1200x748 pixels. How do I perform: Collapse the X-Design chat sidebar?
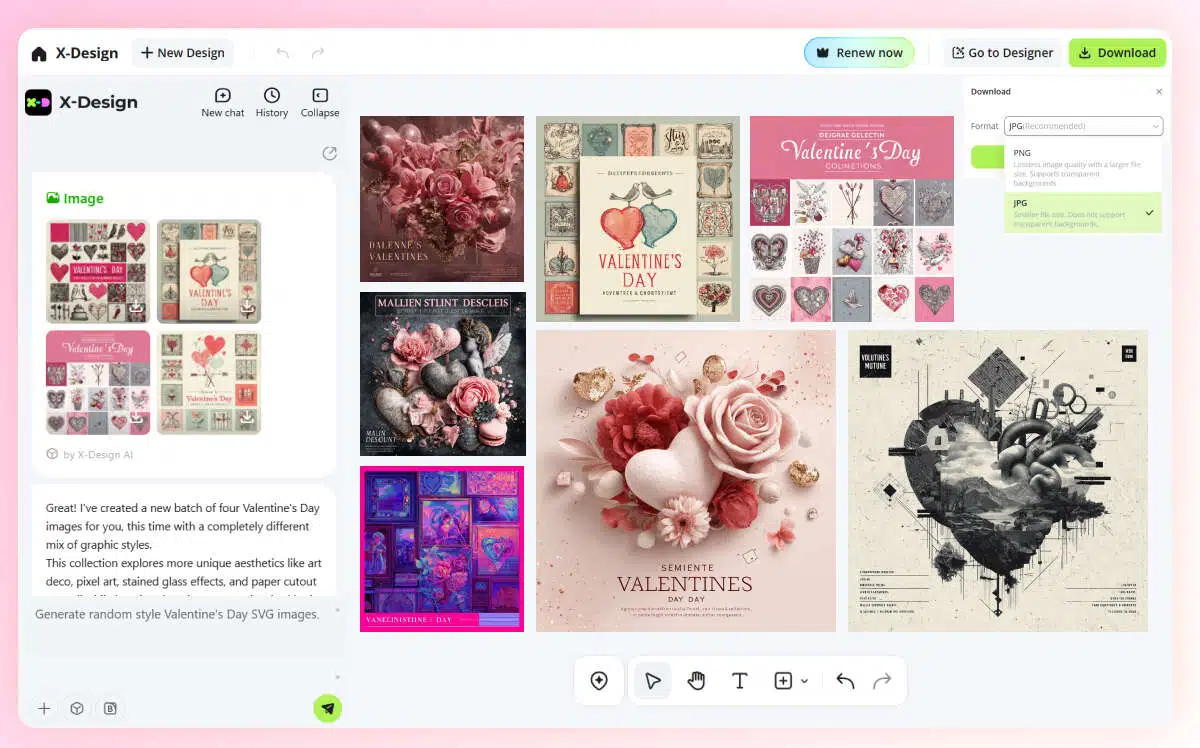(x=320, y=101)
